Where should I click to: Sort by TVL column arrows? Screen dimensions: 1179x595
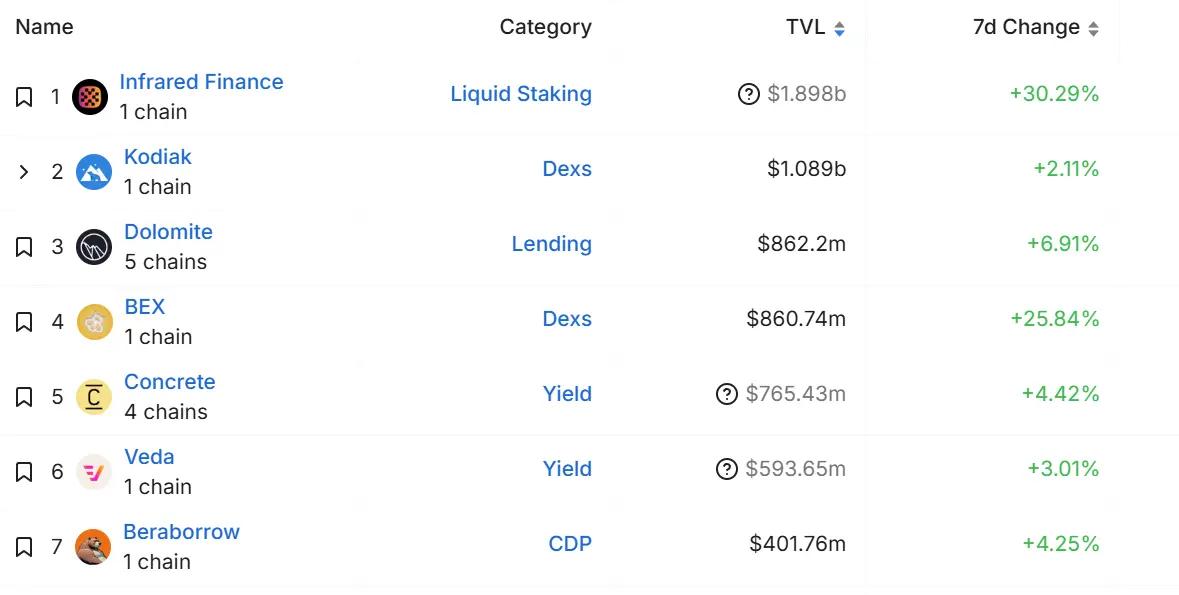coord(839,29)
